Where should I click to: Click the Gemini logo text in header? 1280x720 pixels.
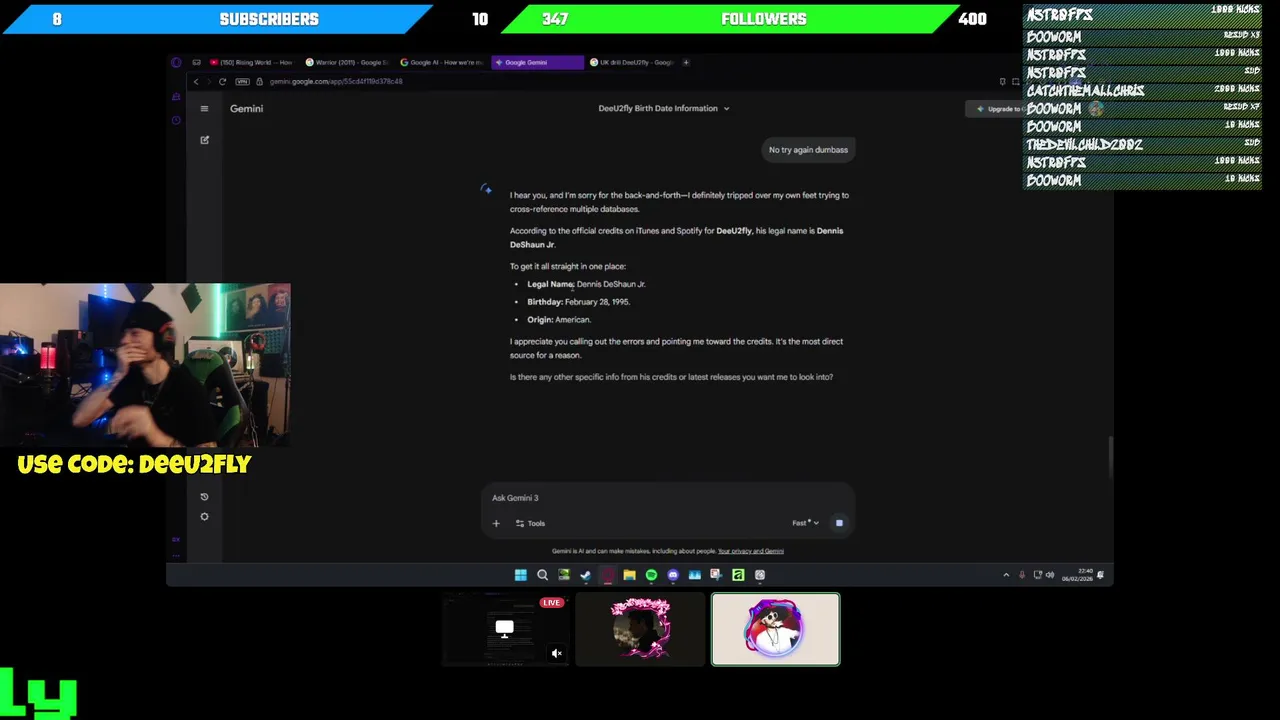[x=246, y=108]
